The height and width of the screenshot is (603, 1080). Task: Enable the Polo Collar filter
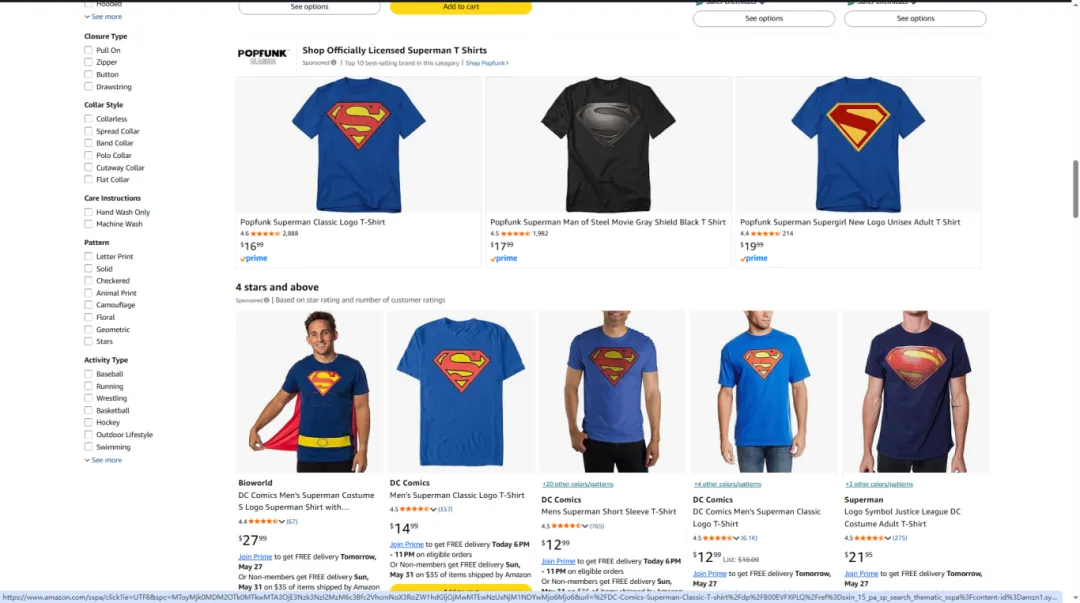click(x=88, y=156)
